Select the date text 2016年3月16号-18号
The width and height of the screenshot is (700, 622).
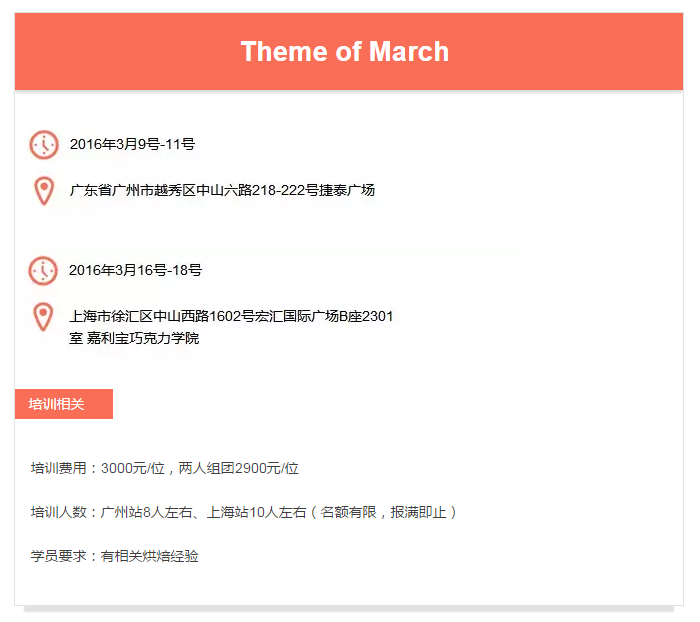pyautogui.click(x=135, y=270)
